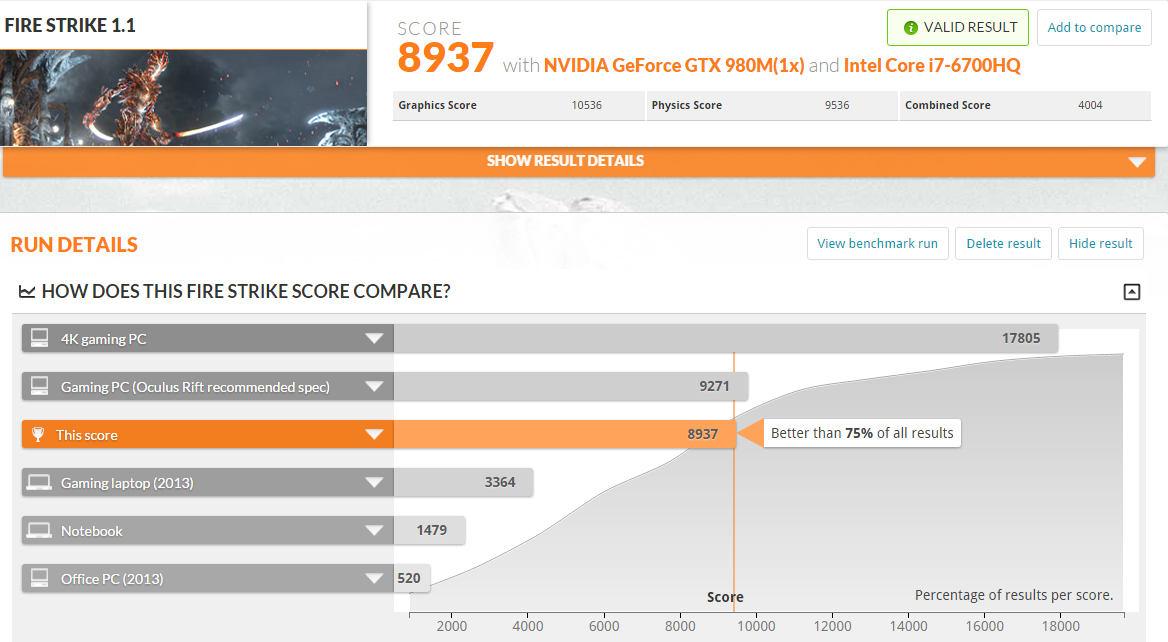The image size is (1168, 642).
Task: Open View benchmark run
Action: (877, 244)
